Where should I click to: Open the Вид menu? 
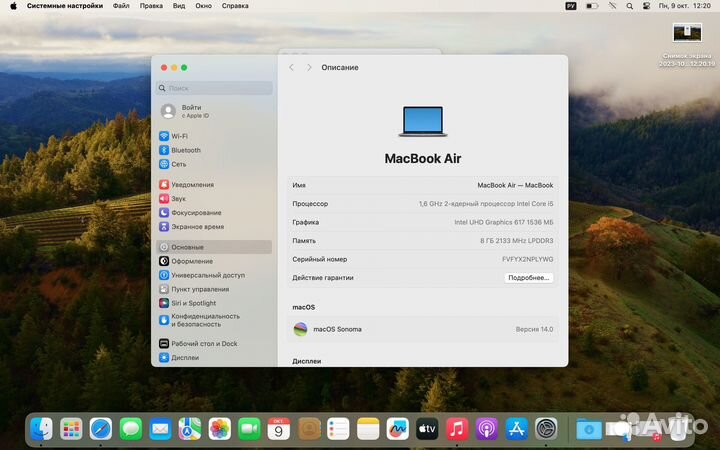(x=179, y=6)
